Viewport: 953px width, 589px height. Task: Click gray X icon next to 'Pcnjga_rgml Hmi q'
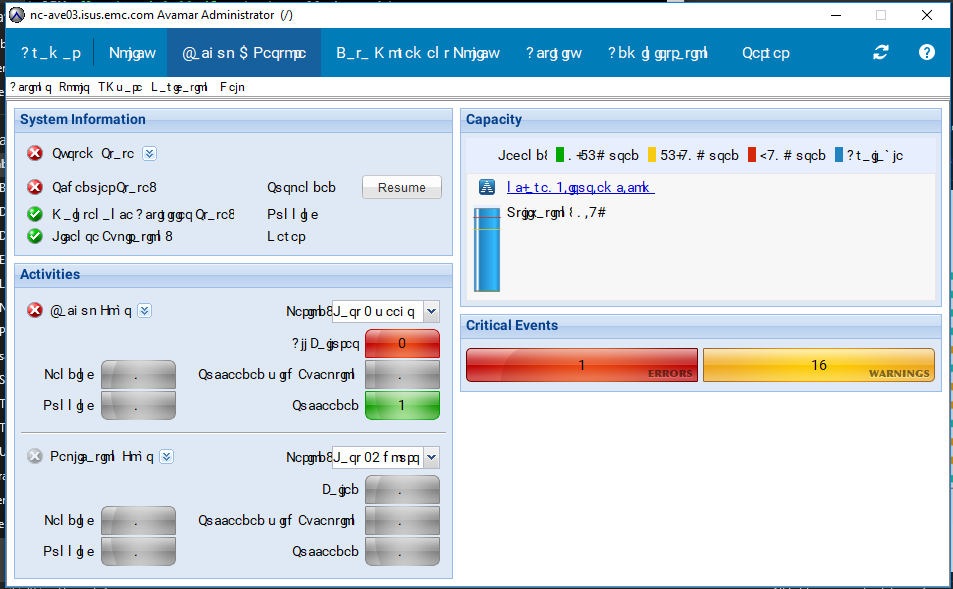pos(35,456)
